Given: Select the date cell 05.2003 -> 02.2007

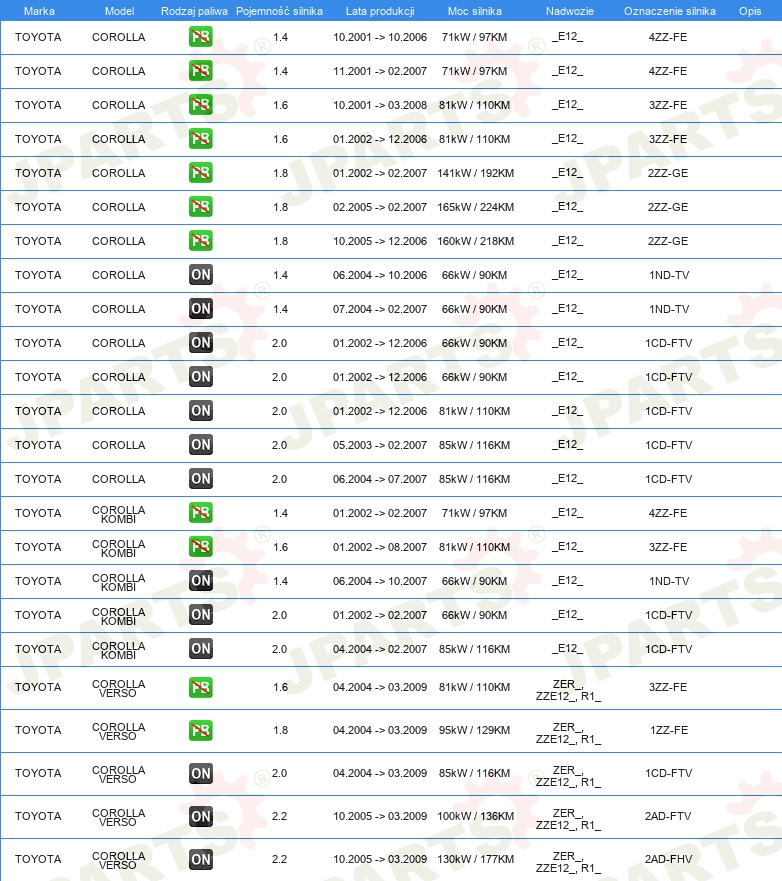Looking at the screenshot, I should pos(380,445).
